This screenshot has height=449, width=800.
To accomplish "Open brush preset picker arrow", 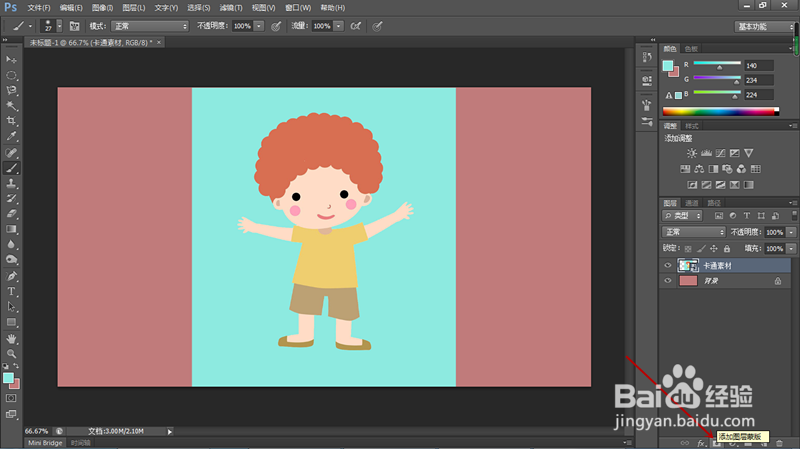I will coord(59,26).
